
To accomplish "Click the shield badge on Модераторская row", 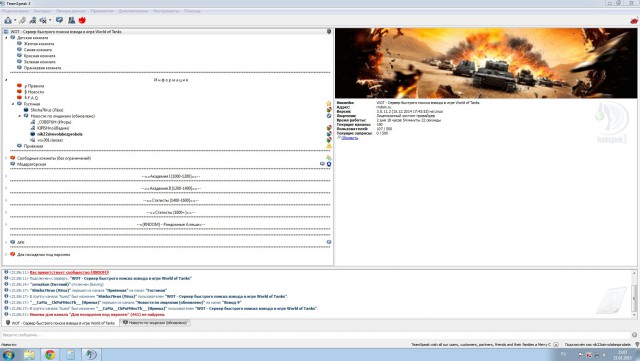I will click(x=329, y=164).
